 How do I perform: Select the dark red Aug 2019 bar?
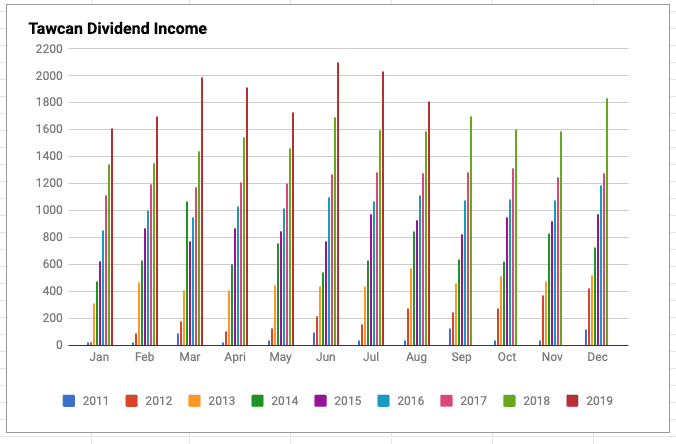click(429, 223)
